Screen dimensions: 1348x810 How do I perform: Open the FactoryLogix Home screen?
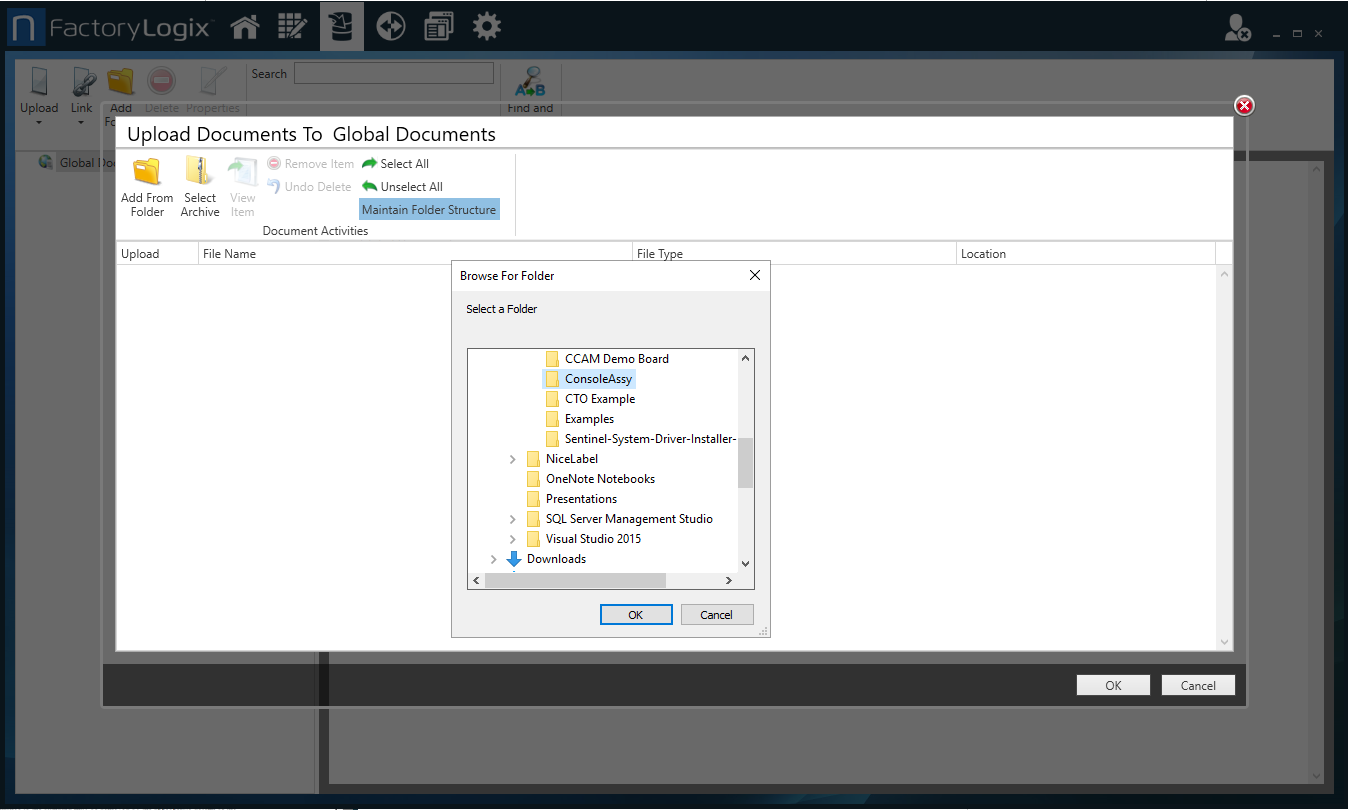click(244, 26)
